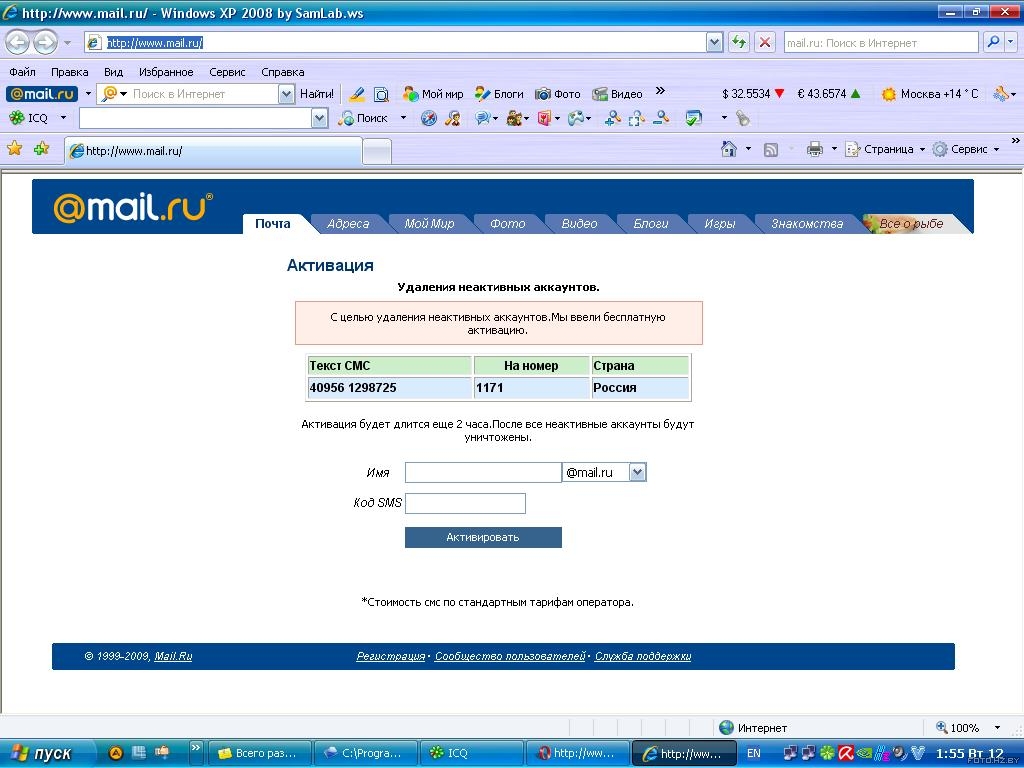This screenshot has width=1024, height=768.
Task: Open Видео from the Mail.ru toolbar
Action: [617, 94]
